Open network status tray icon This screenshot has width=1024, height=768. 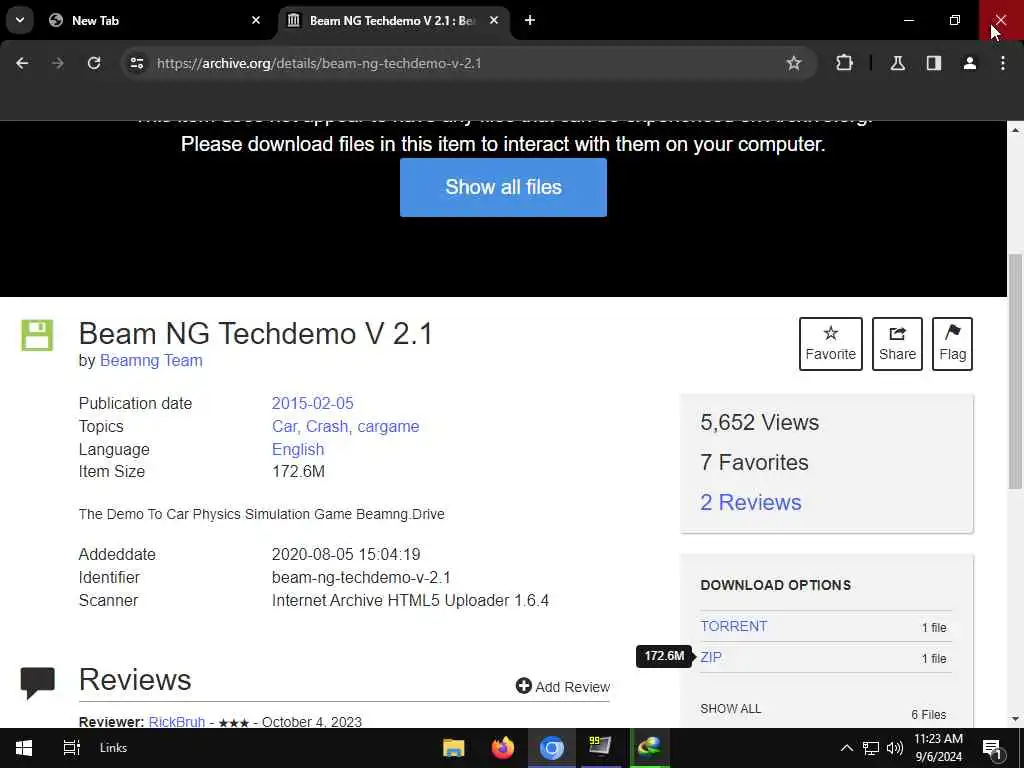(x=871, y=748)
